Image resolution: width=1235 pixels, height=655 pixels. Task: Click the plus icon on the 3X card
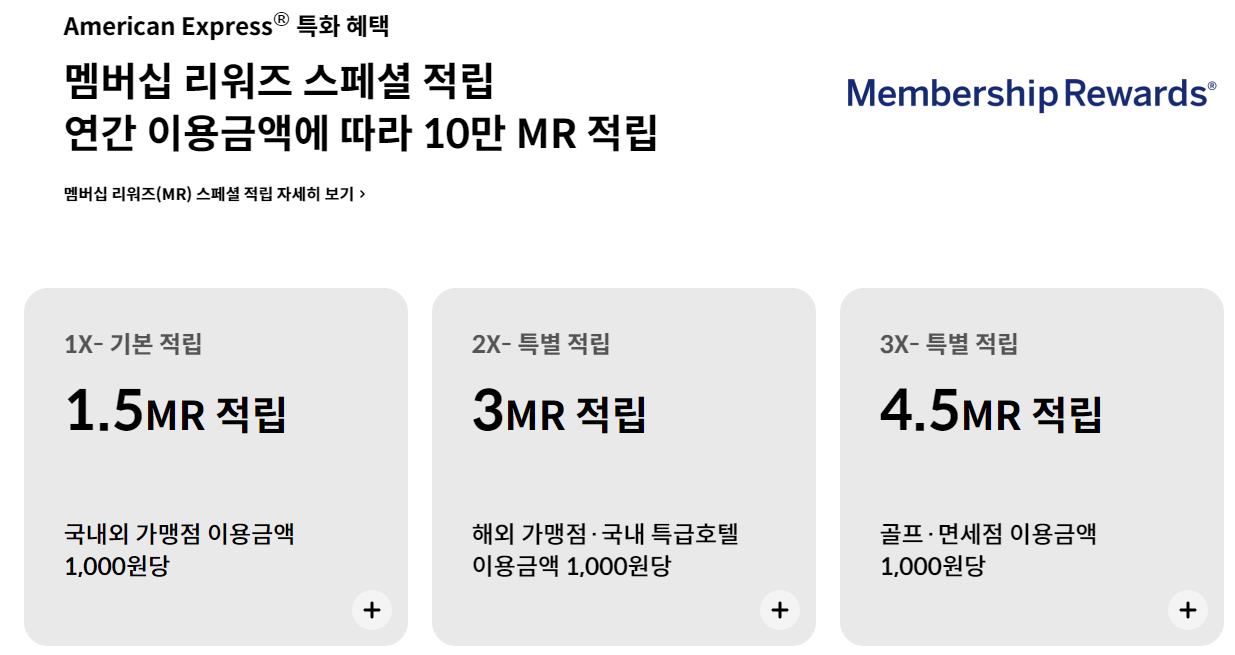1188,610
